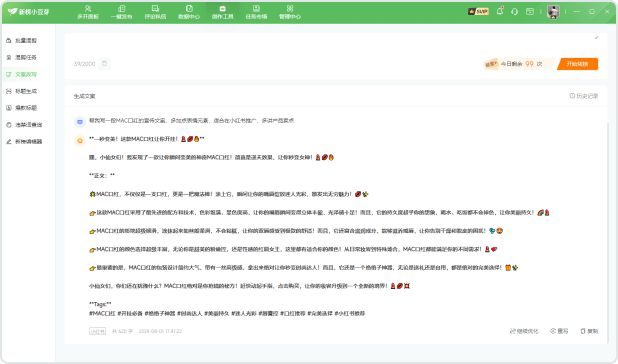Open the 多开面板 tab in top bar

tap(88, 12)
